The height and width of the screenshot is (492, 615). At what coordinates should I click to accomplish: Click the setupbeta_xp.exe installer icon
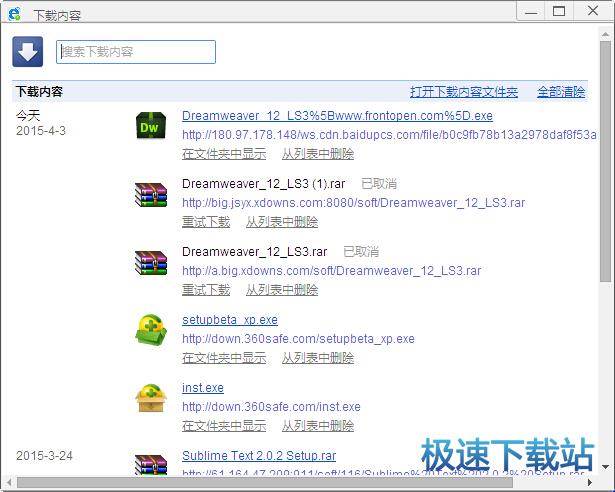[x=151, y=330]
